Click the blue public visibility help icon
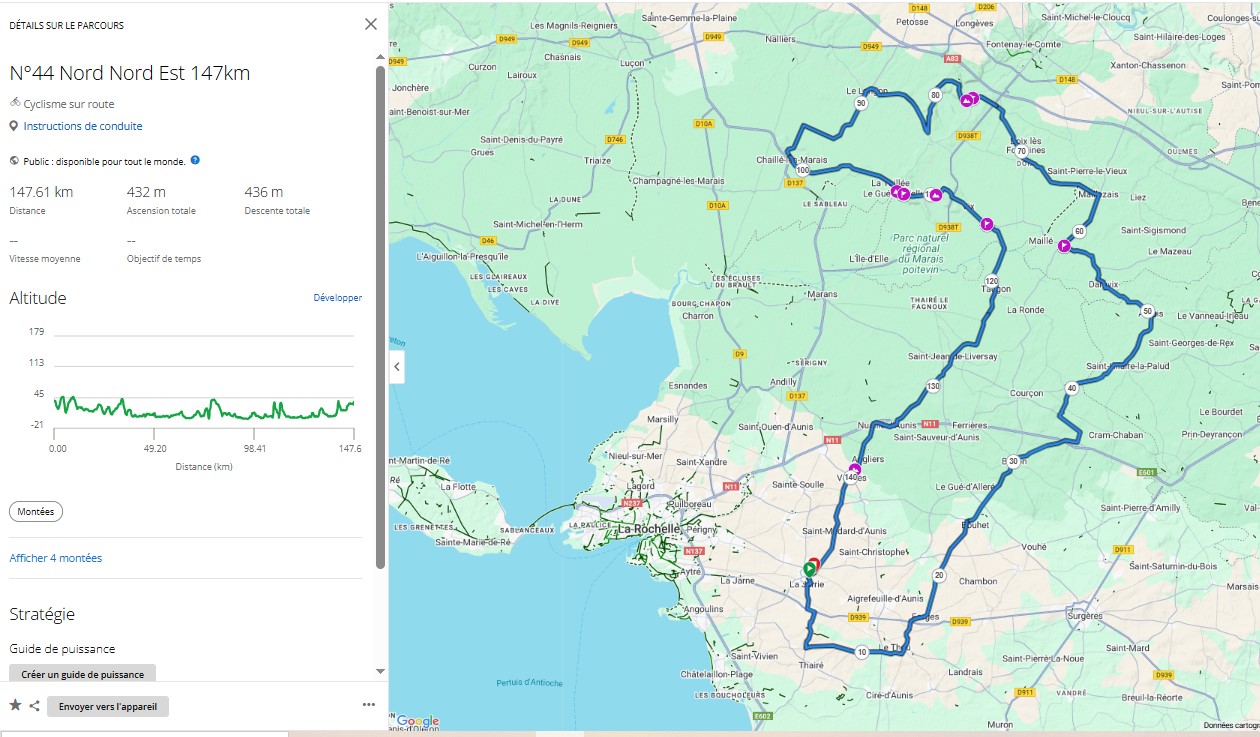 click(x=195, y=160)
